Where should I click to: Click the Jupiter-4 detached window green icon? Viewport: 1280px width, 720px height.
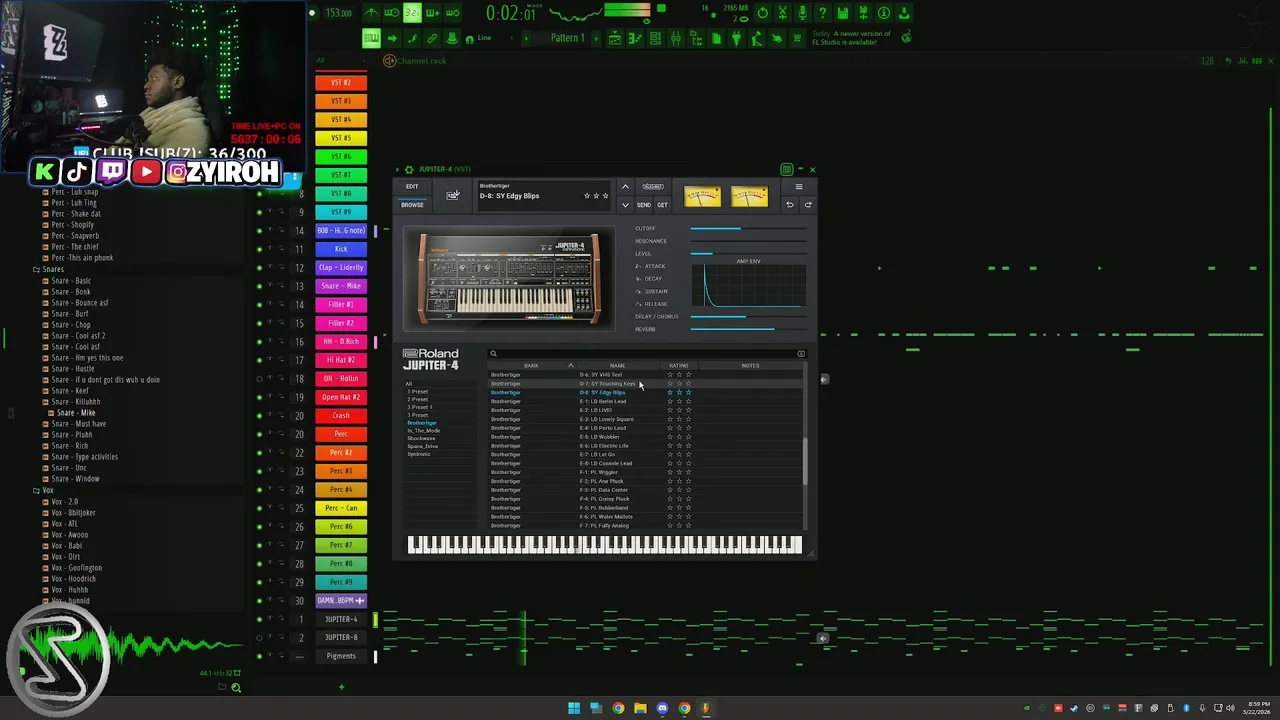click(x=787, y=169)
